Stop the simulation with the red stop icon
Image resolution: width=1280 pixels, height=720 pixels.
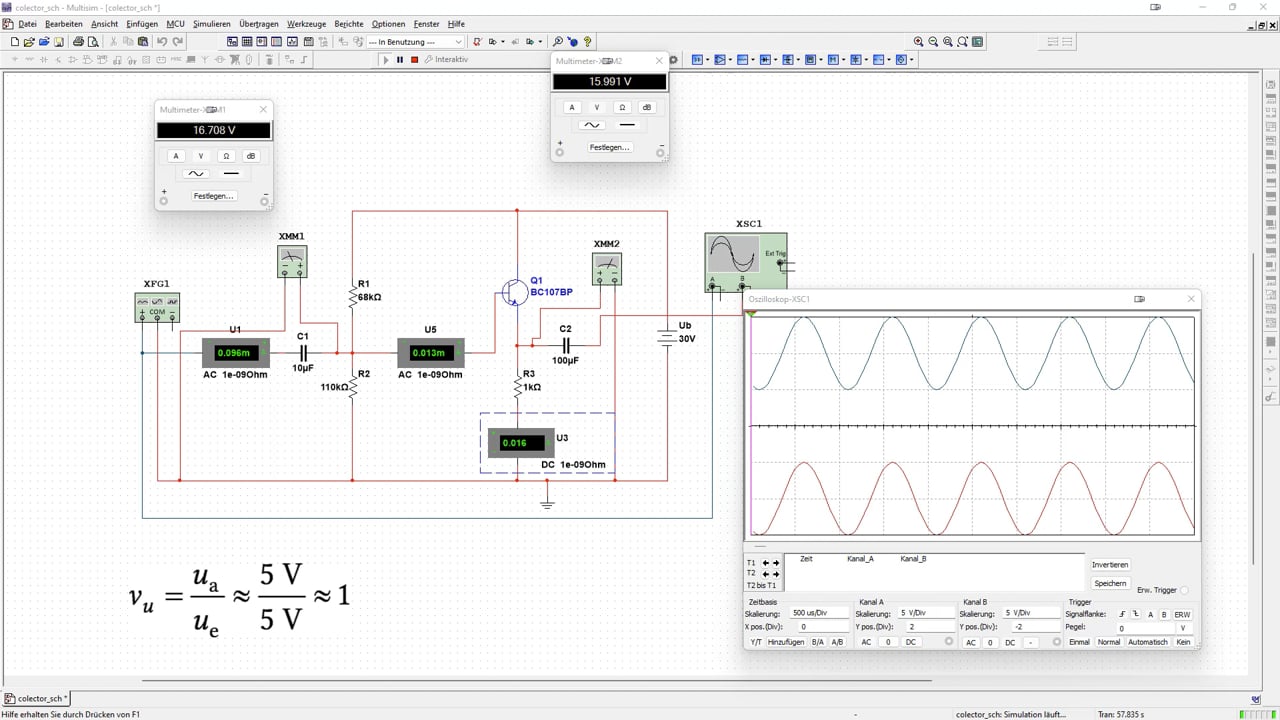[414, 60]
